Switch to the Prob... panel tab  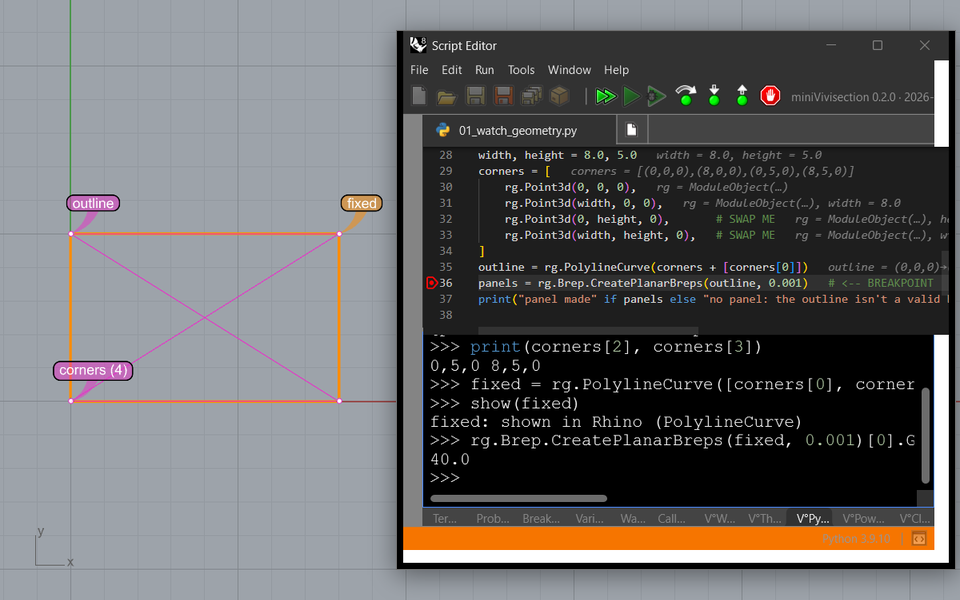click(493, 519)
